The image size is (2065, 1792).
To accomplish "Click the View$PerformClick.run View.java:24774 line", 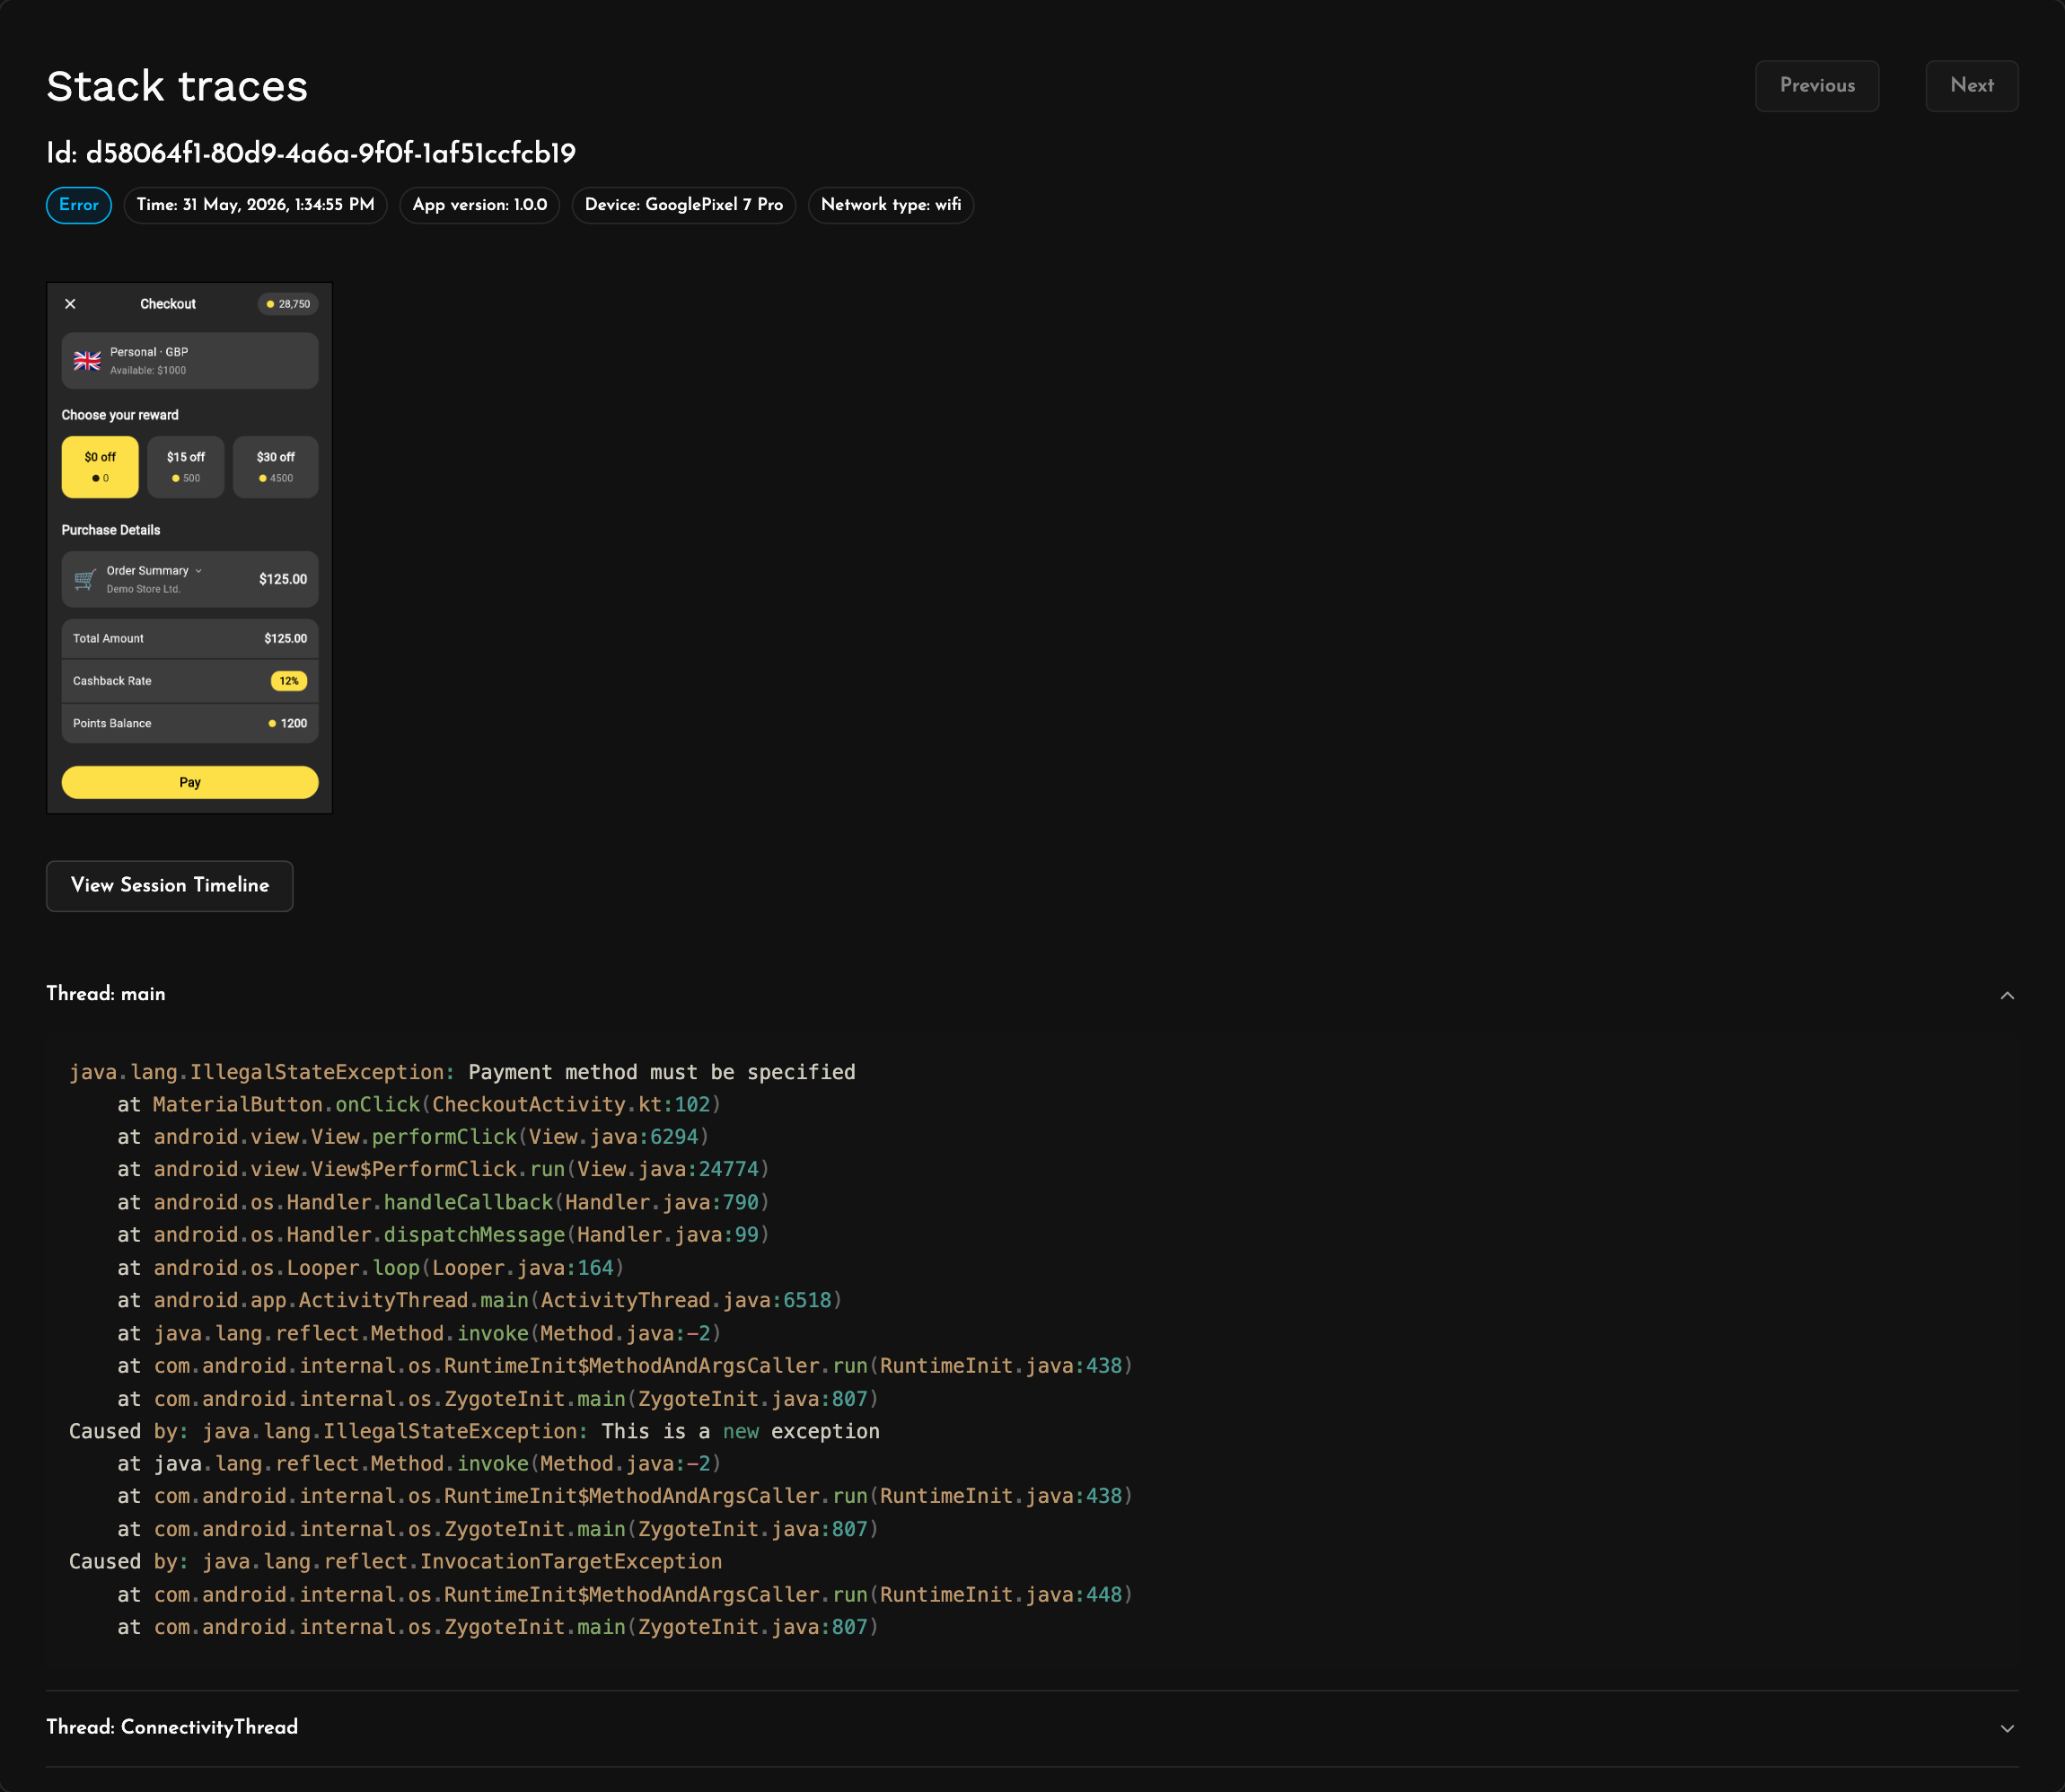I will pos(443,1170).
